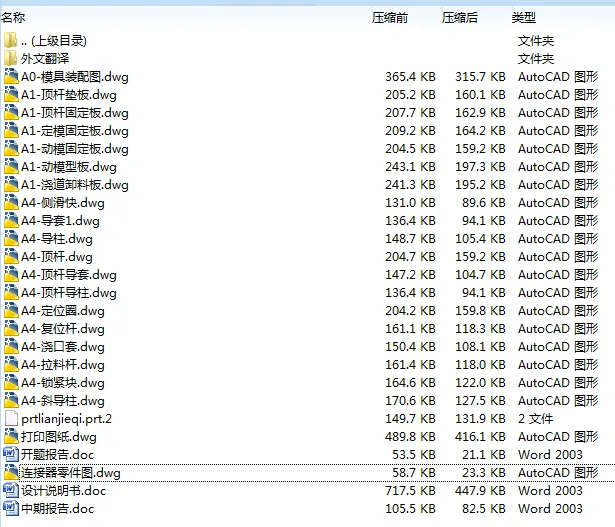615x527 pixels.
Task: Click the A4-侧滑快.dwg file icon
Action: (x=11, y=203)
